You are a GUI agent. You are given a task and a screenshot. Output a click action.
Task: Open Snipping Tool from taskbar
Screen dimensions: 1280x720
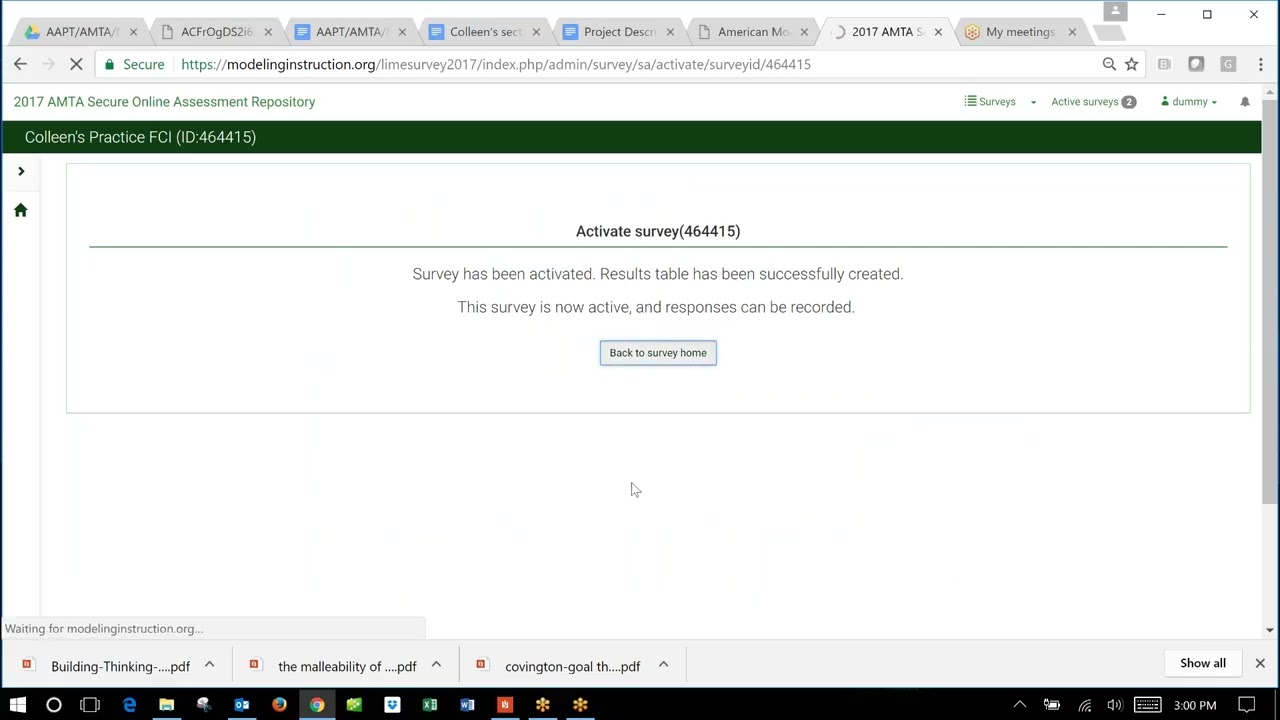tap(204, 705)
